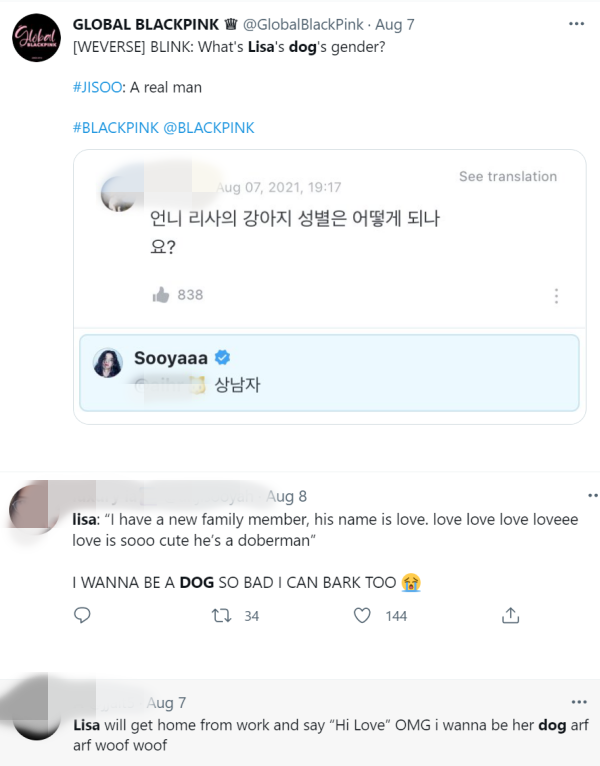Click the Sooyaaa username in reply box

tap(172, 358)
